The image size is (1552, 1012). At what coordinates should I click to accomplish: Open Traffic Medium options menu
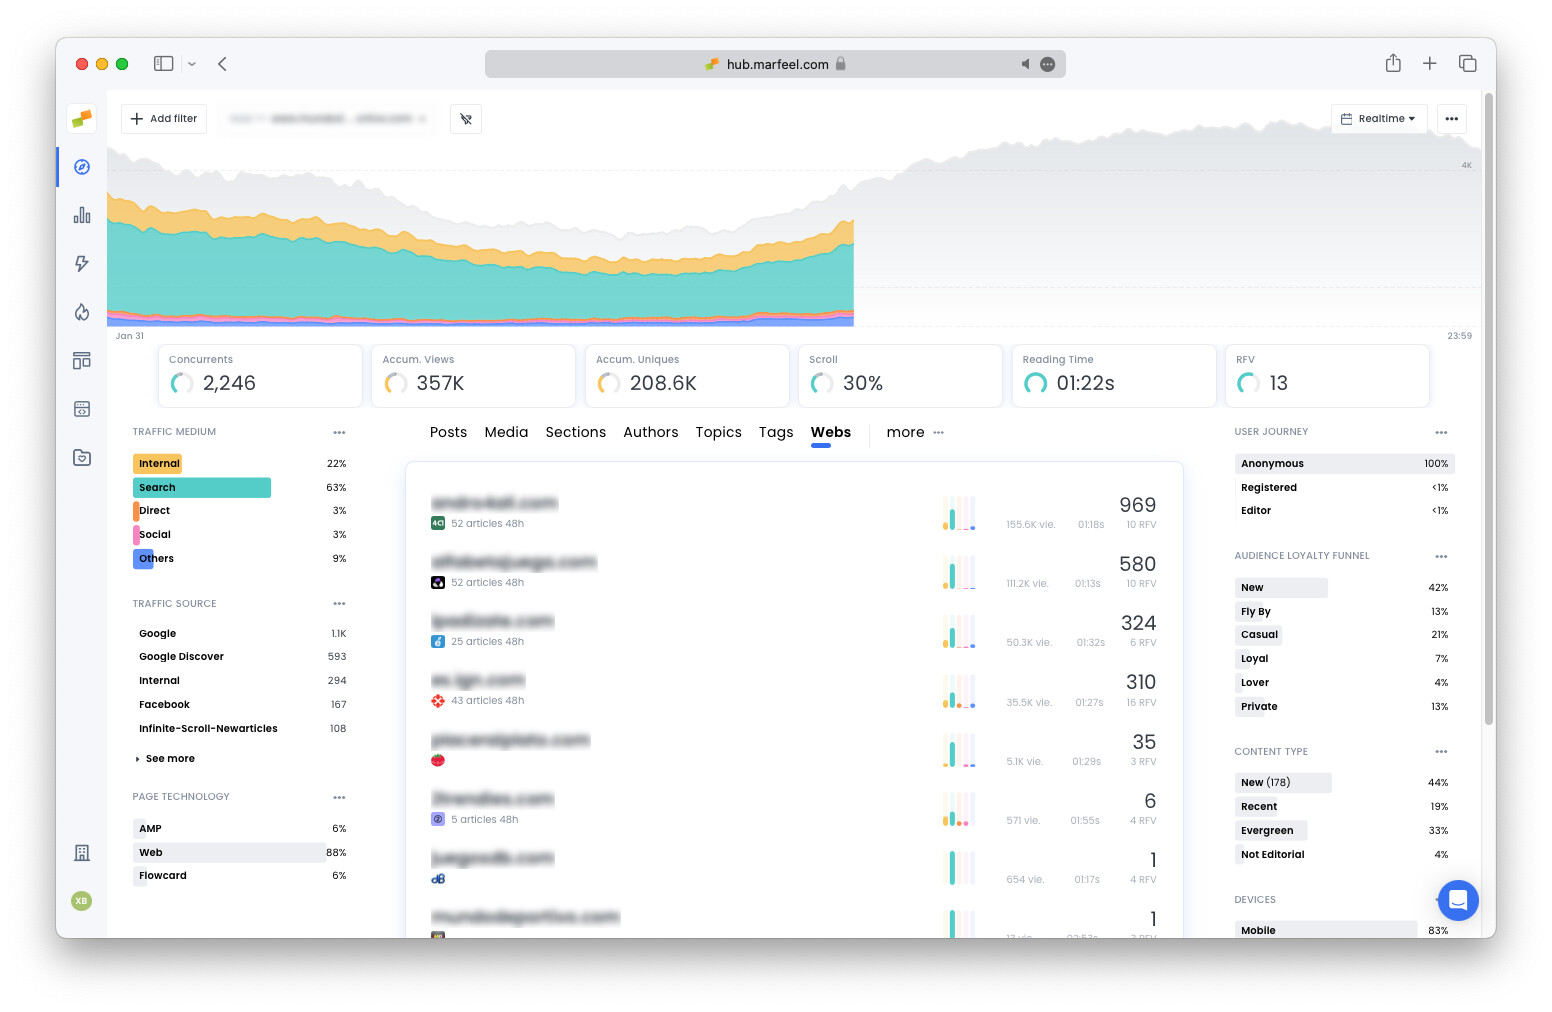(339, 433)
